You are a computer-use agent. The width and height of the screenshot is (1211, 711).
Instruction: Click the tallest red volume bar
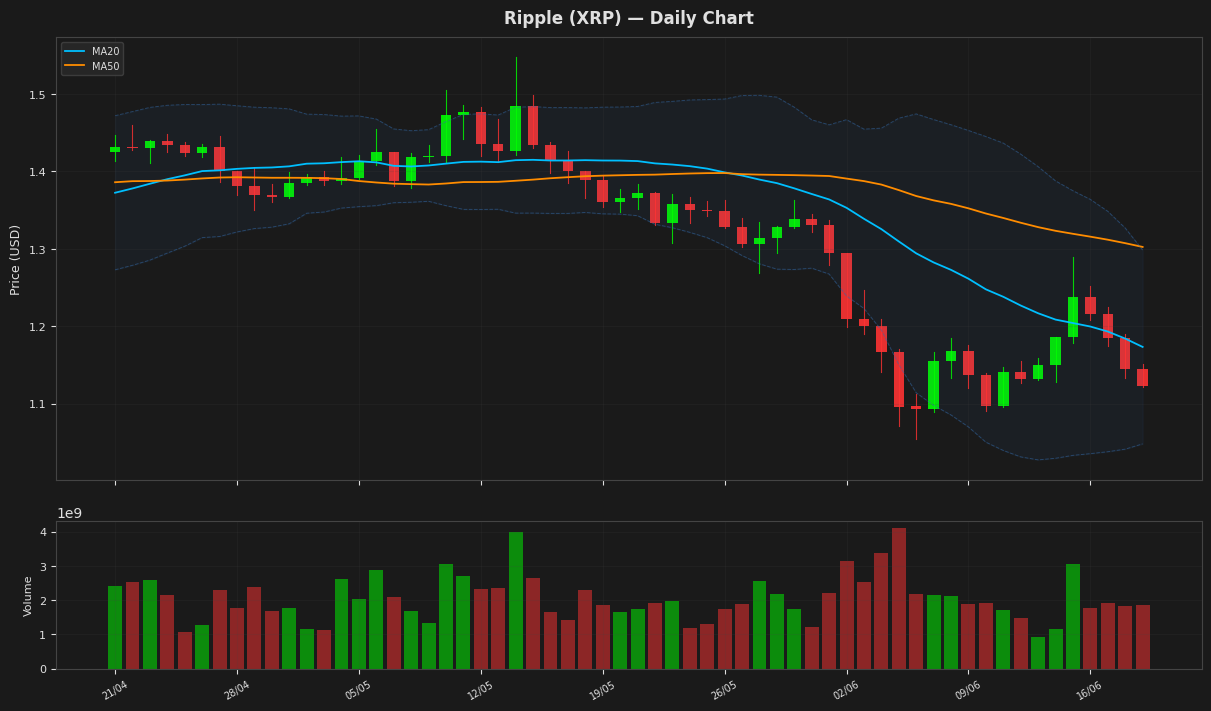899,599
